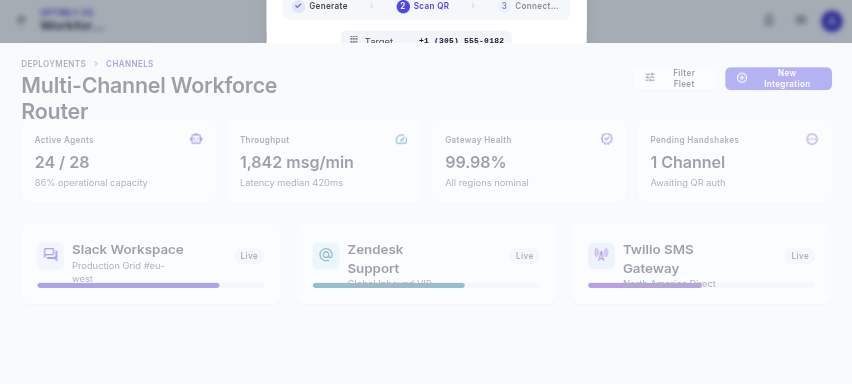Open the Zendesk Support channel title
This screenshot has width=852, height=384.
(375, 259)
